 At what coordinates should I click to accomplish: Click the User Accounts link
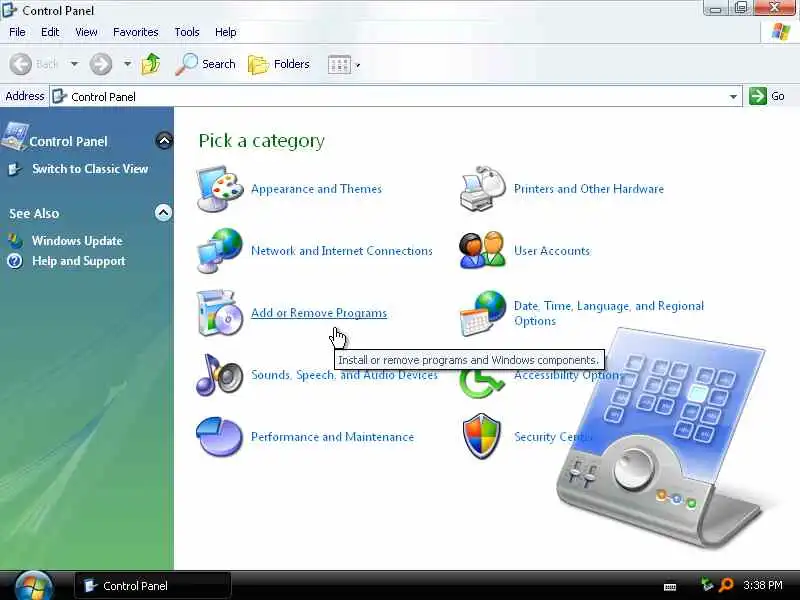click(552, 251)
